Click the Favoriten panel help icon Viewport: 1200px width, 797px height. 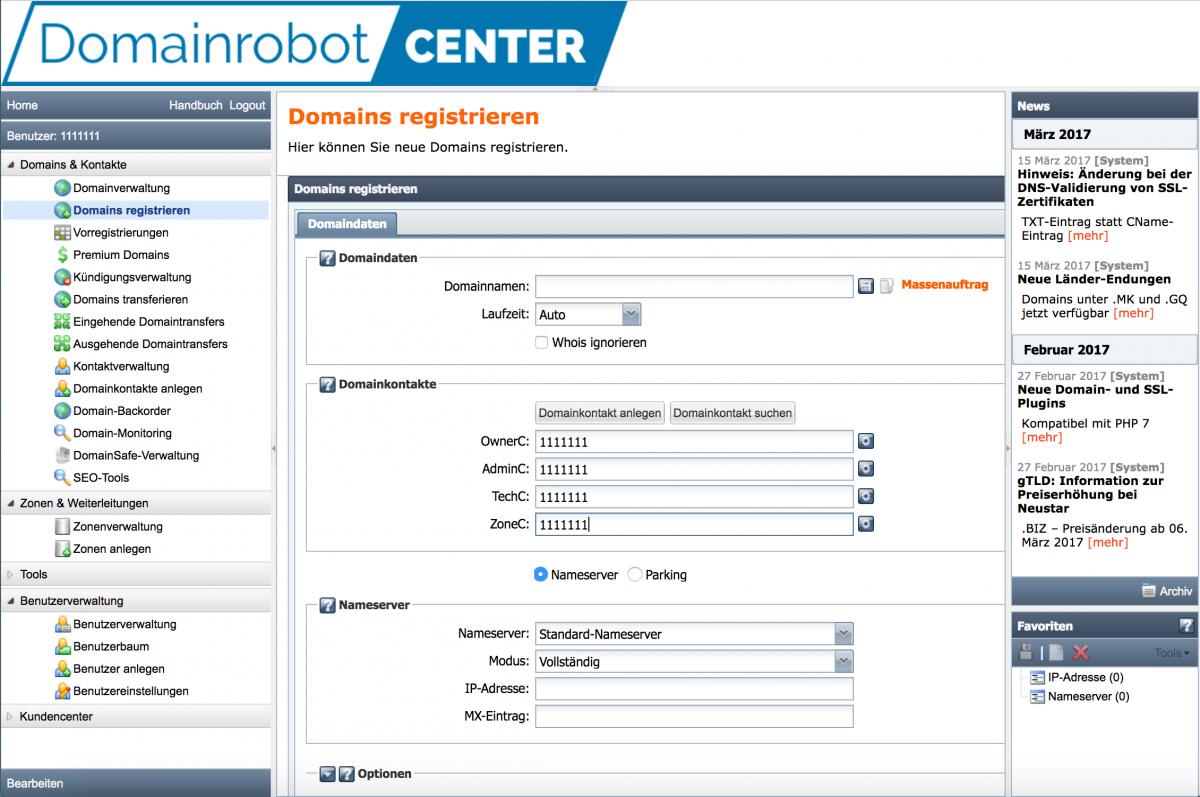coord(1186,626)
